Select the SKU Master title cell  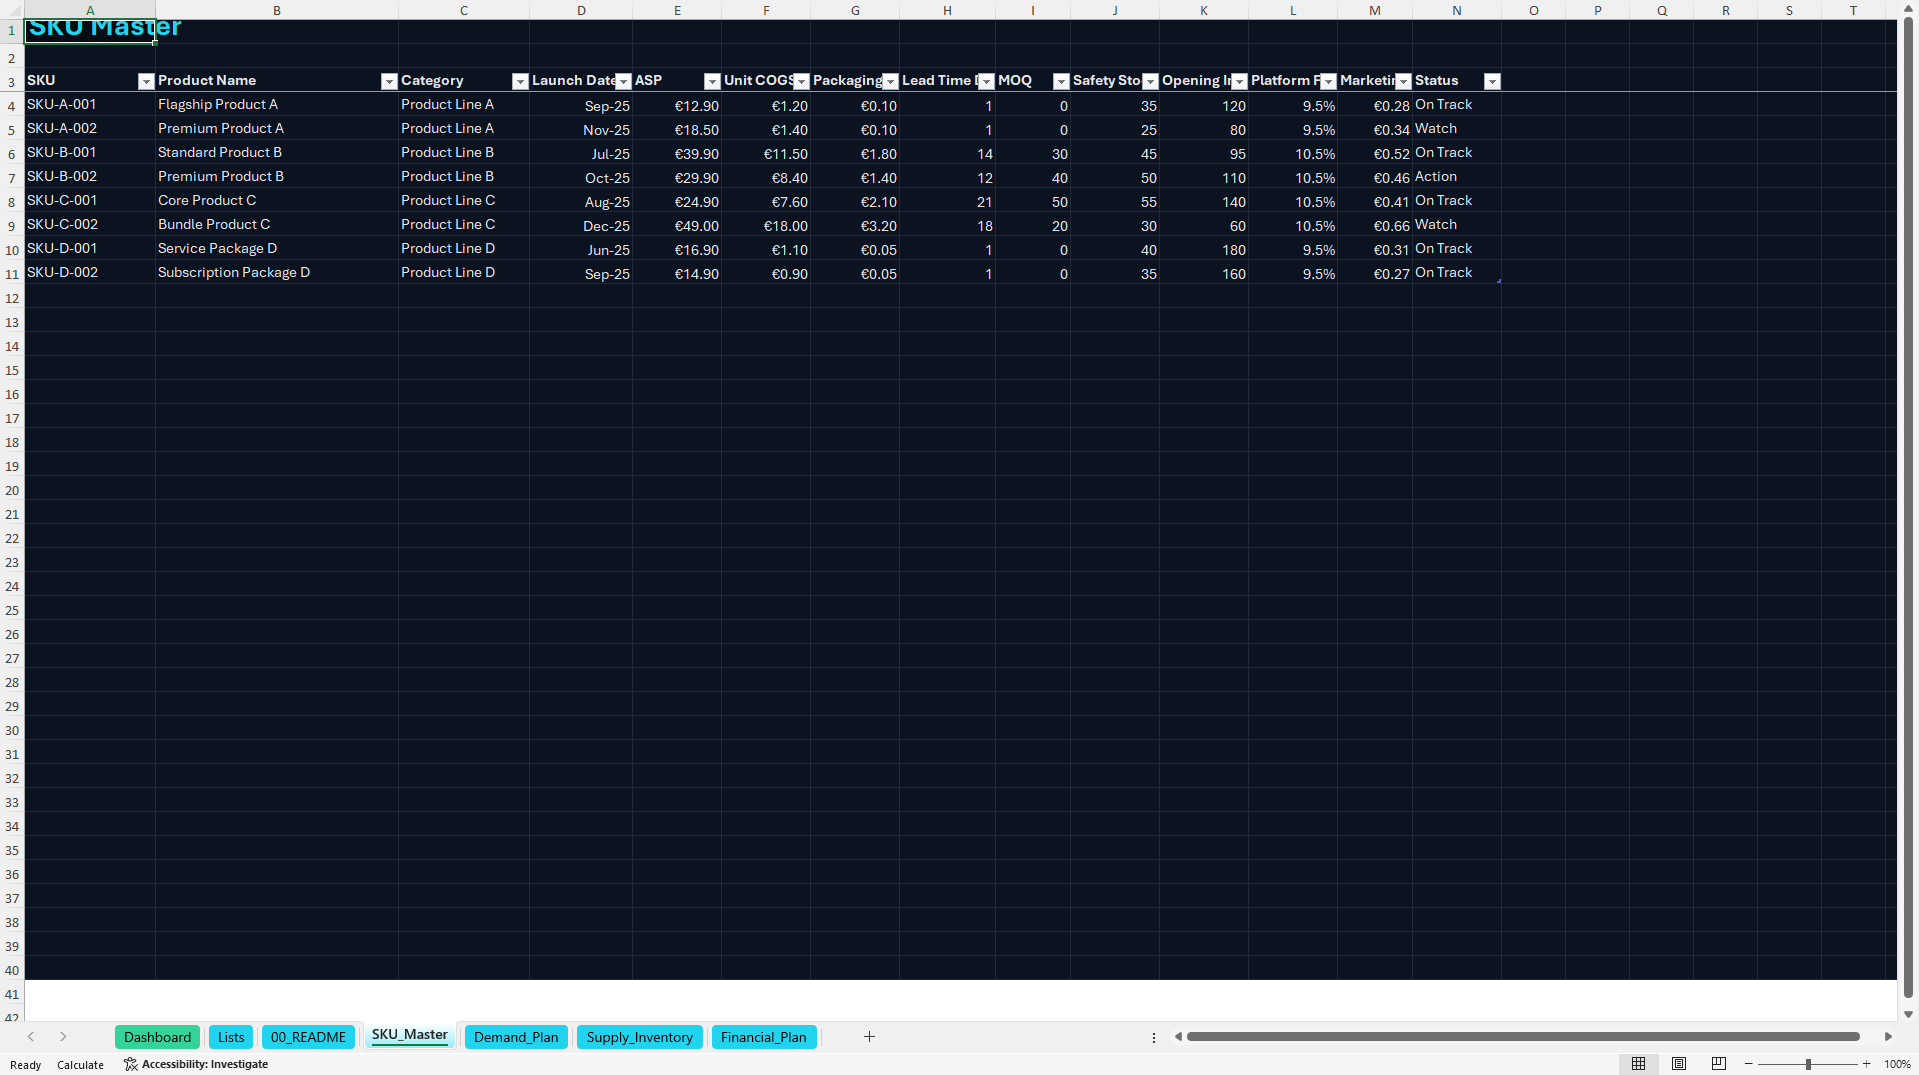pos(90,31)
